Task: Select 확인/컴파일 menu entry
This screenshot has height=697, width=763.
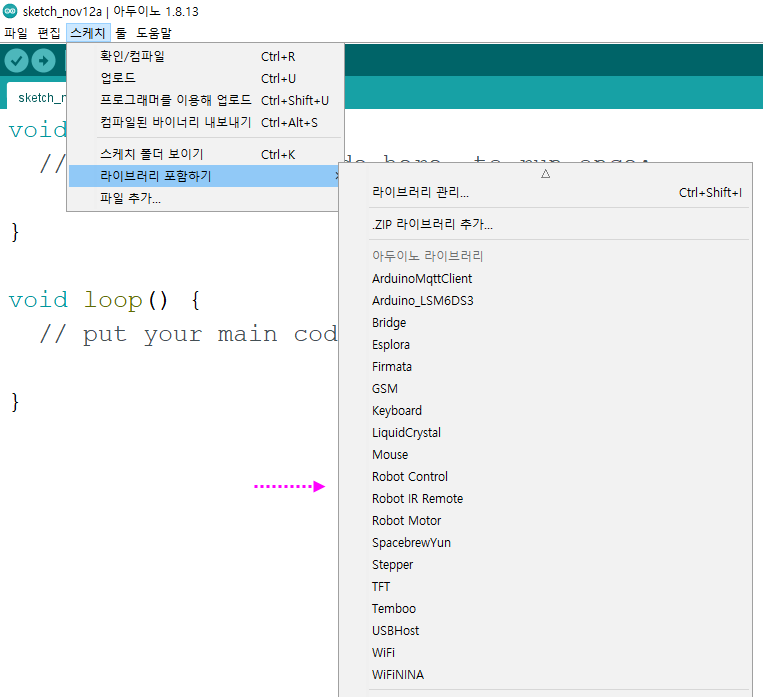Action: tap(205, 56)
